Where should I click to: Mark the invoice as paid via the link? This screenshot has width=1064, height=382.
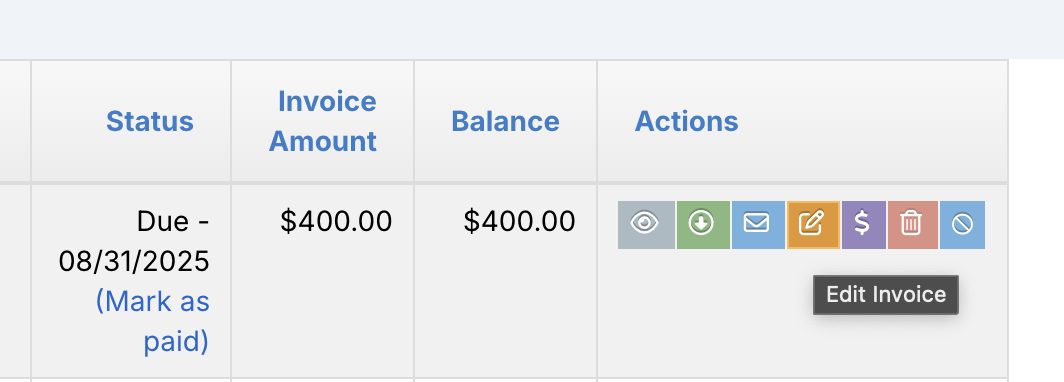[x=153, y=321]
